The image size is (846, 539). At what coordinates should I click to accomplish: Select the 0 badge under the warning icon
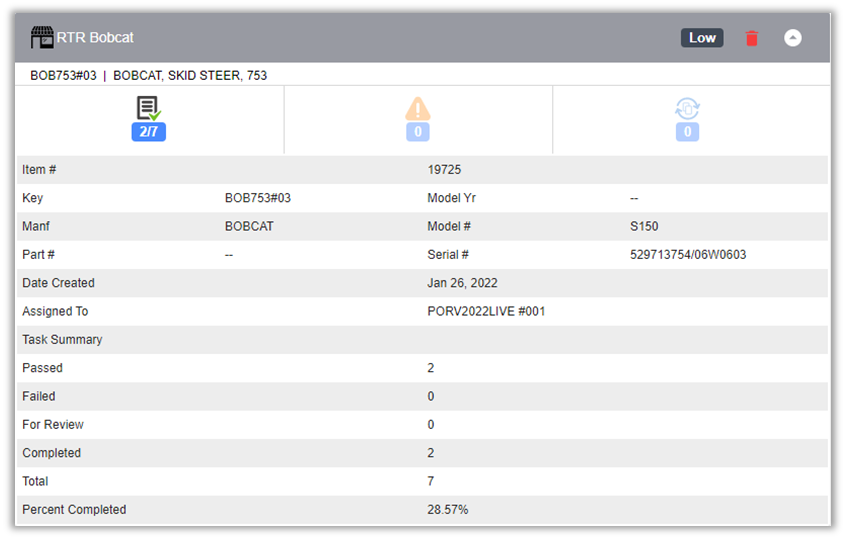click(x=417, y=132)
